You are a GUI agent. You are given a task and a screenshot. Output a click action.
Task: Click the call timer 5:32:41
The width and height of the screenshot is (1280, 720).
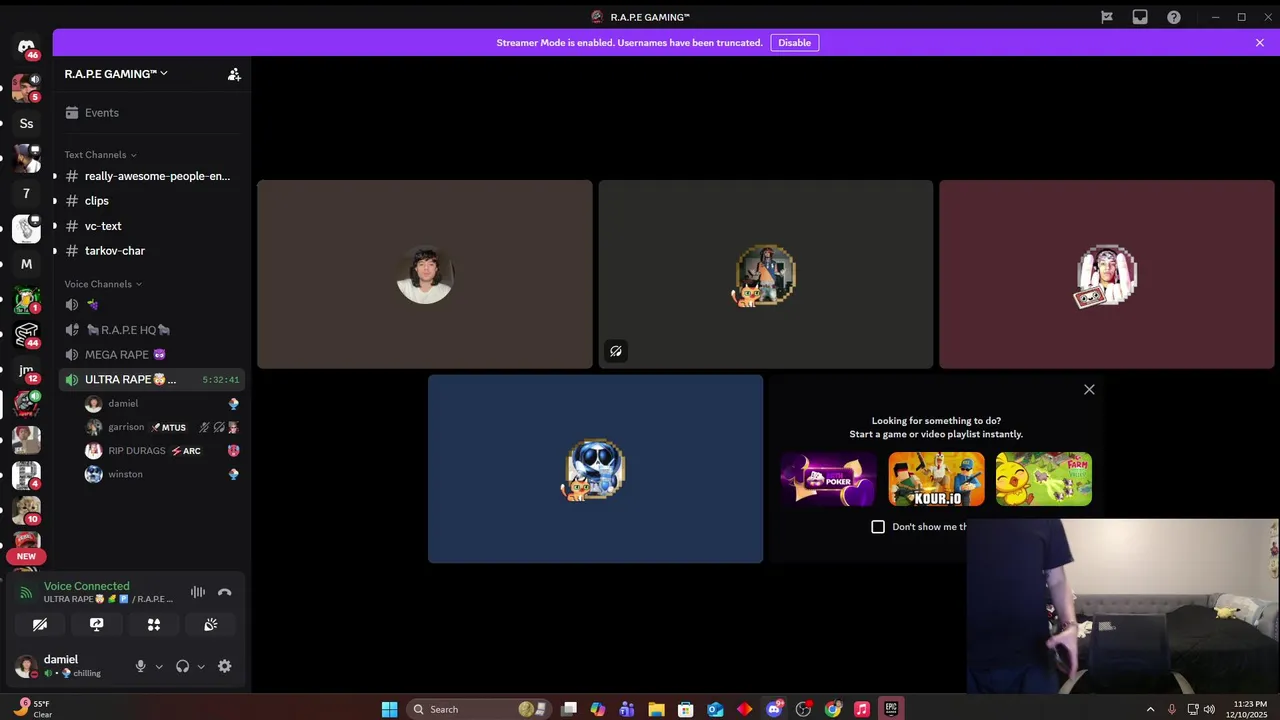tap(221, 380)
